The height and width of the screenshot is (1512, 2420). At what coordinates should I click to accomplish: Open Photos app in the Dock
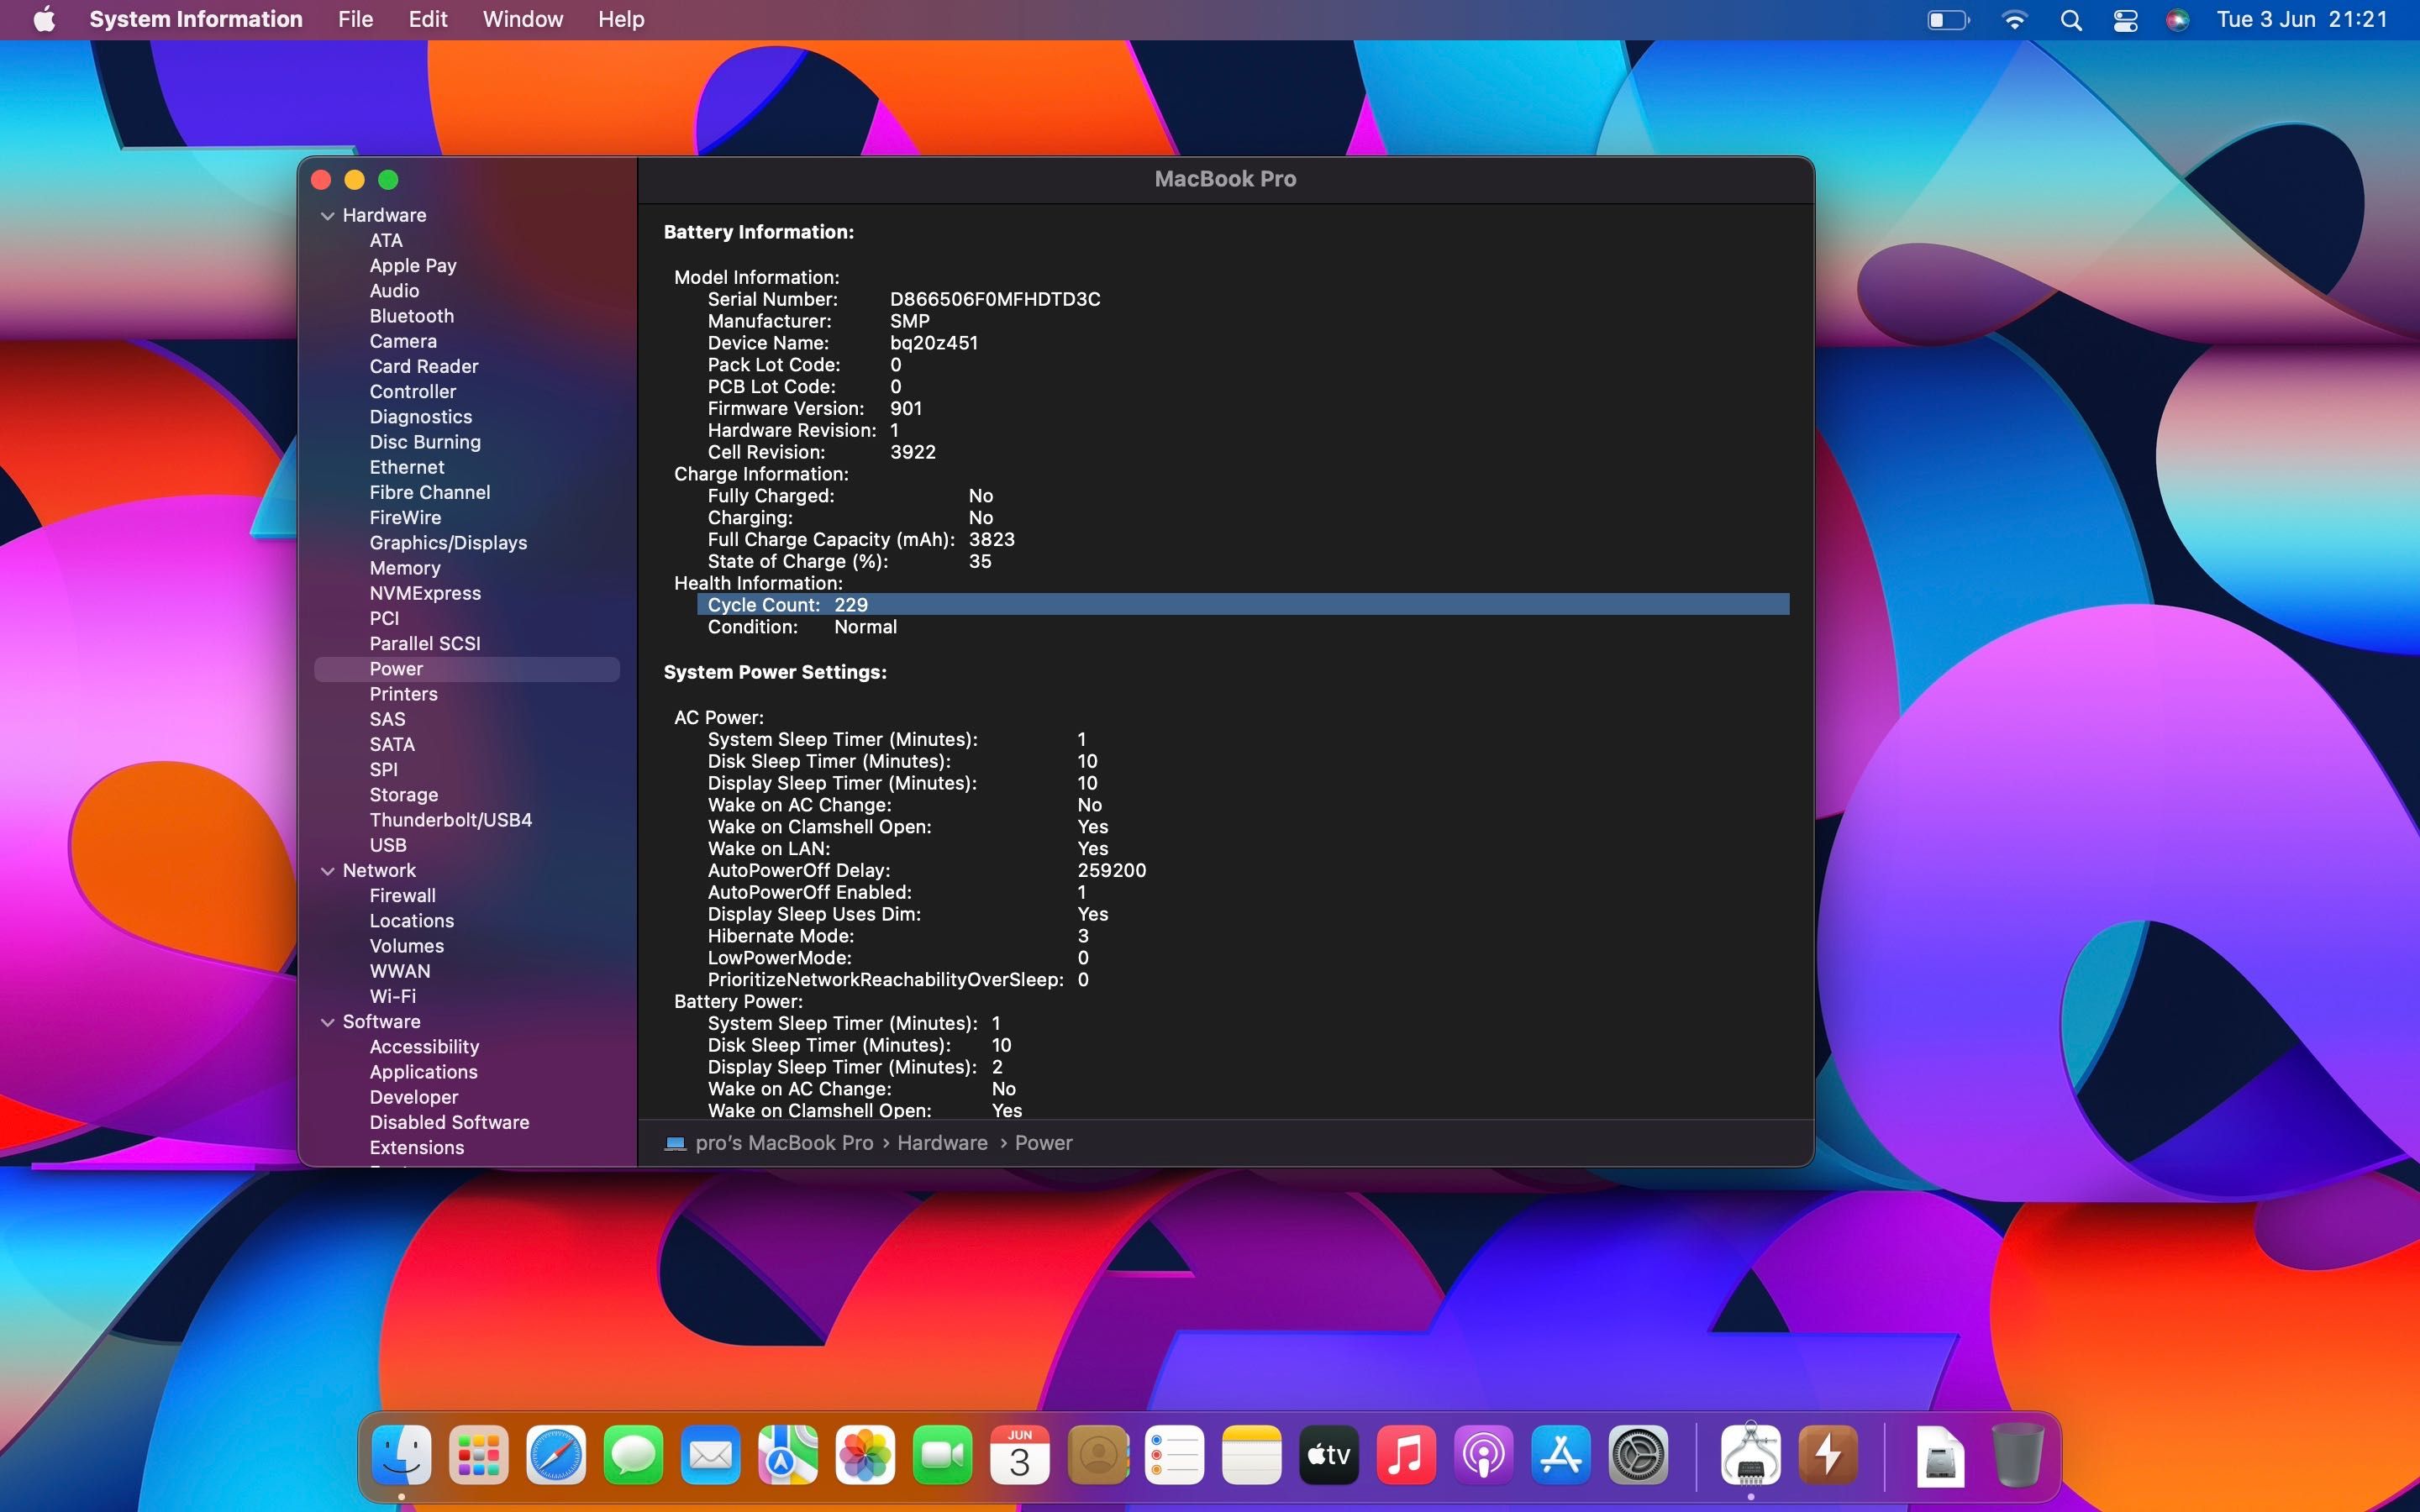click(x=865, y=1455)
